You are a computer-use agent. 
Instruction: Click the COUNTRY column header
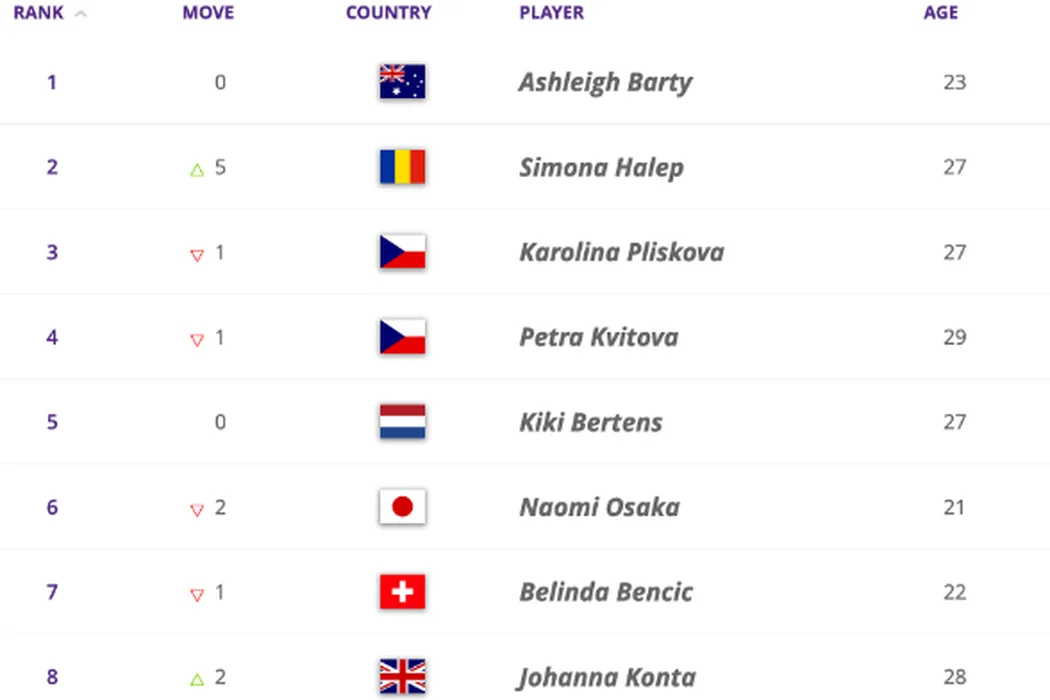388,14
